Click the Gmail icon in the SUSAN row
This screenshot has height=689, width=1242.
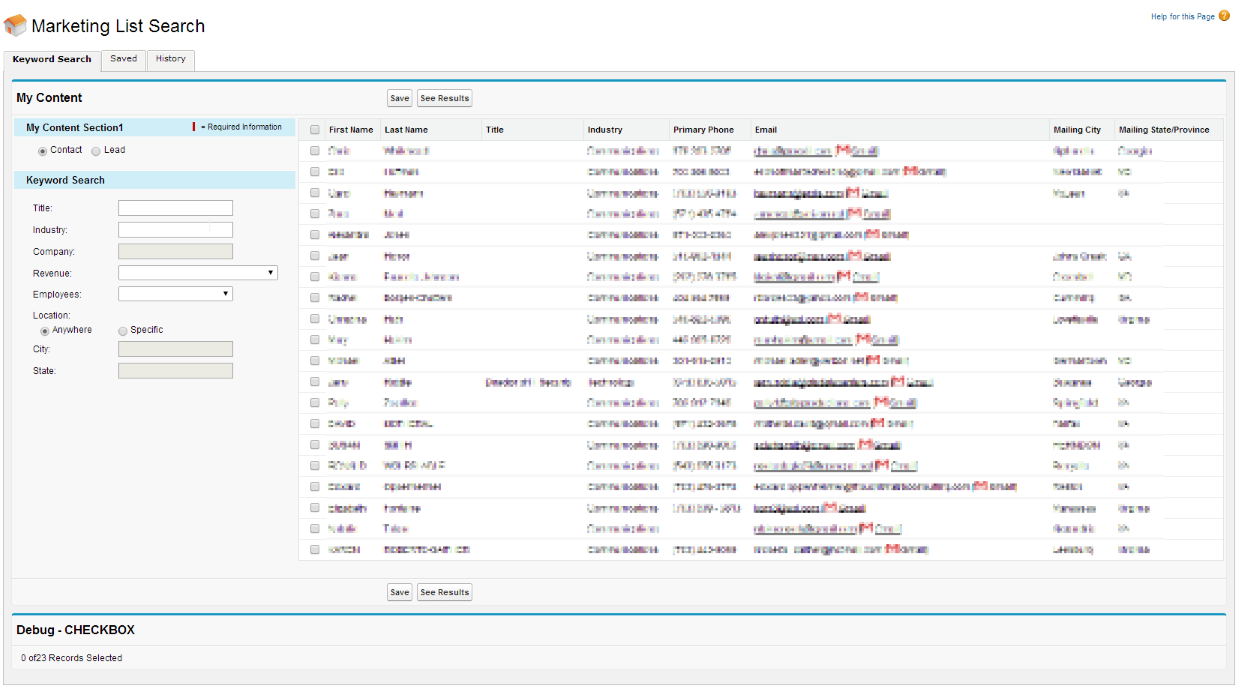click(x=866, y=445)
